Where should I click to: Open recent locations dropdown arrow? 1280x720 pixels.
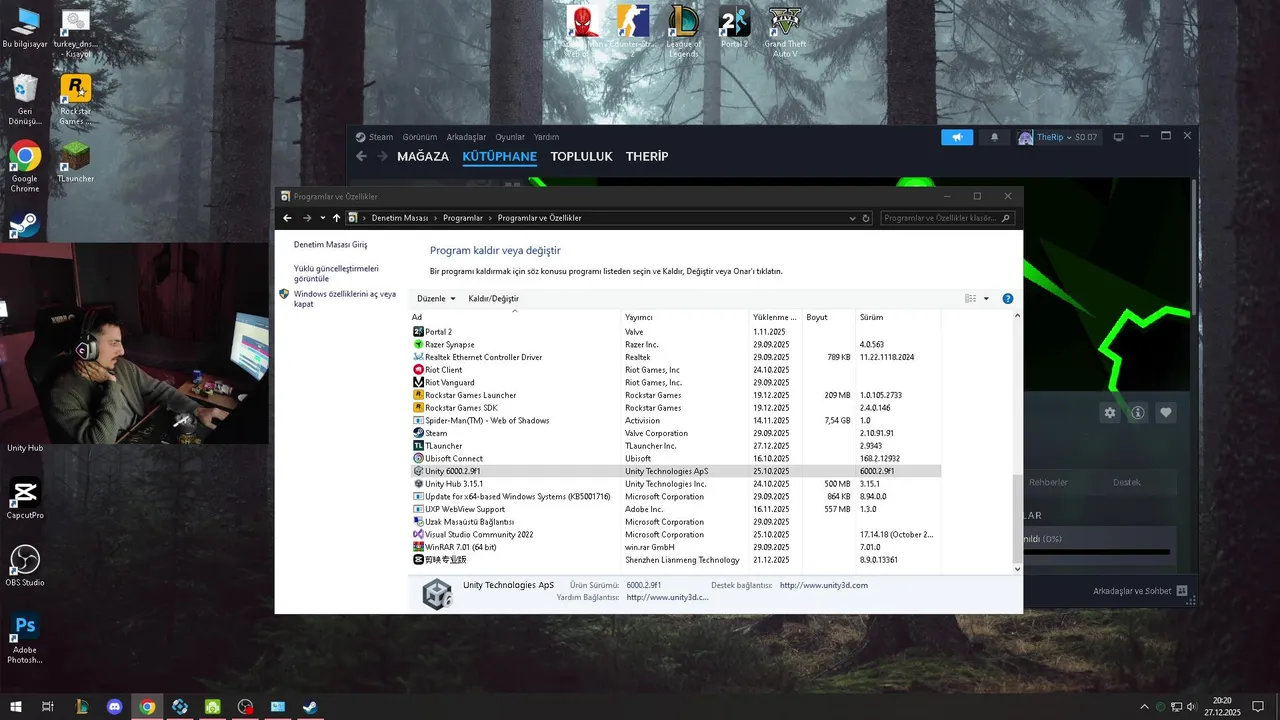point(322,218)
